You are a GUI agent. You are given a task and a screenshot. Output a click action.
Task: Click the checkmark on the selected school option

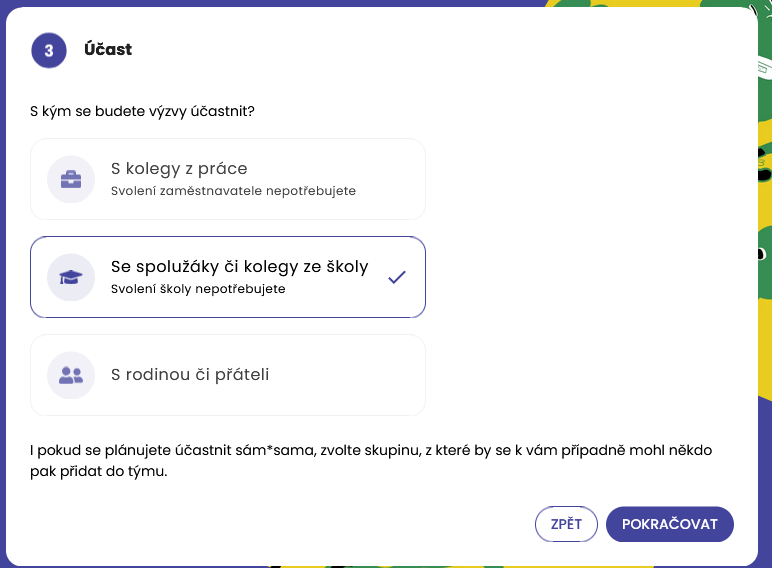click(397, 277)
